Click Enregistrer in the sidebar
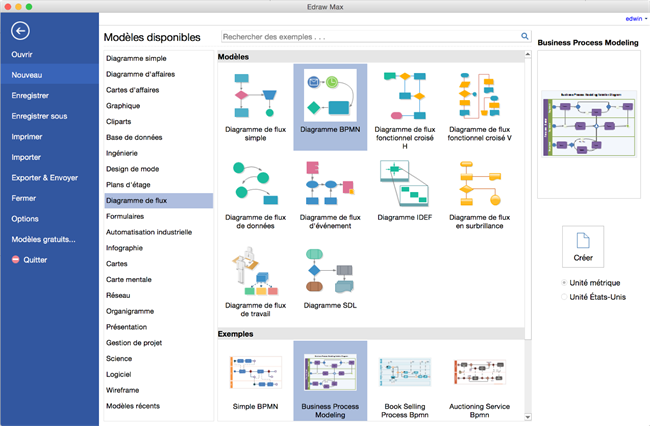This screenshot has height=426, width=650. (x=30, y=95)
